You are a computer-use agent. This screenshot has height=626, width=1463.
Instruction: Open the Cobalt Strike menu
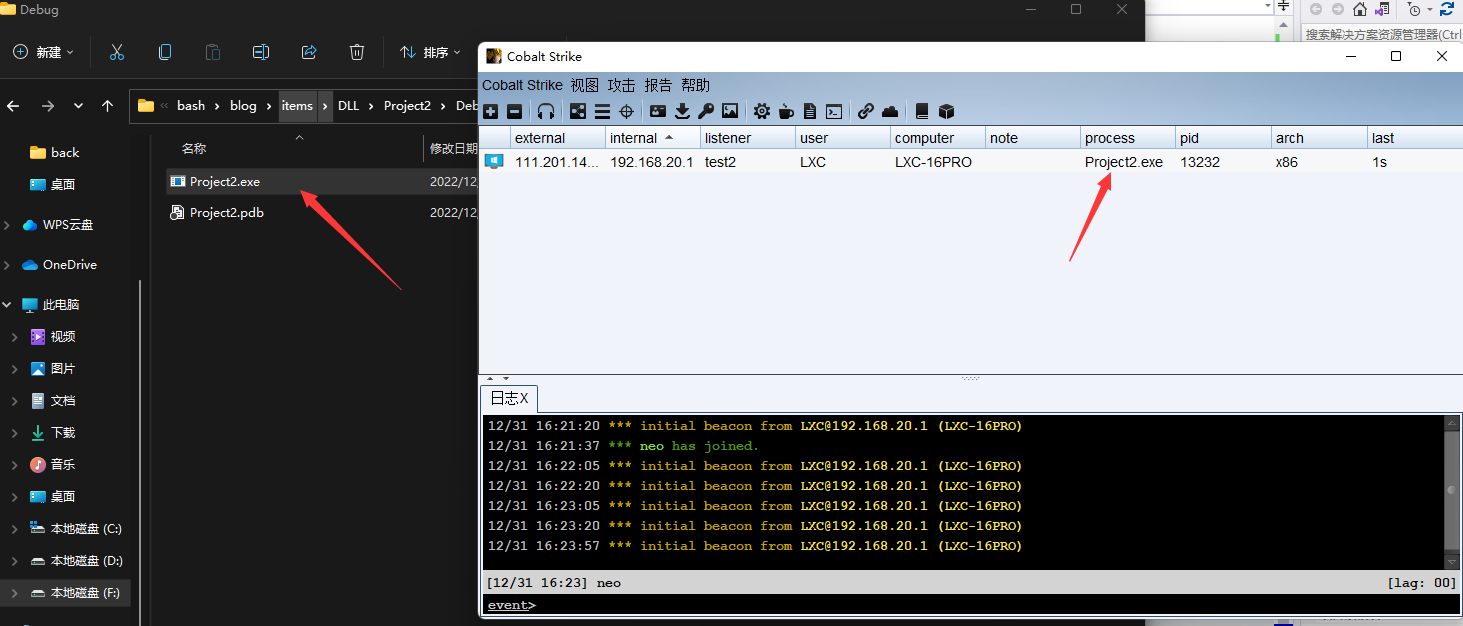(524, 85)
